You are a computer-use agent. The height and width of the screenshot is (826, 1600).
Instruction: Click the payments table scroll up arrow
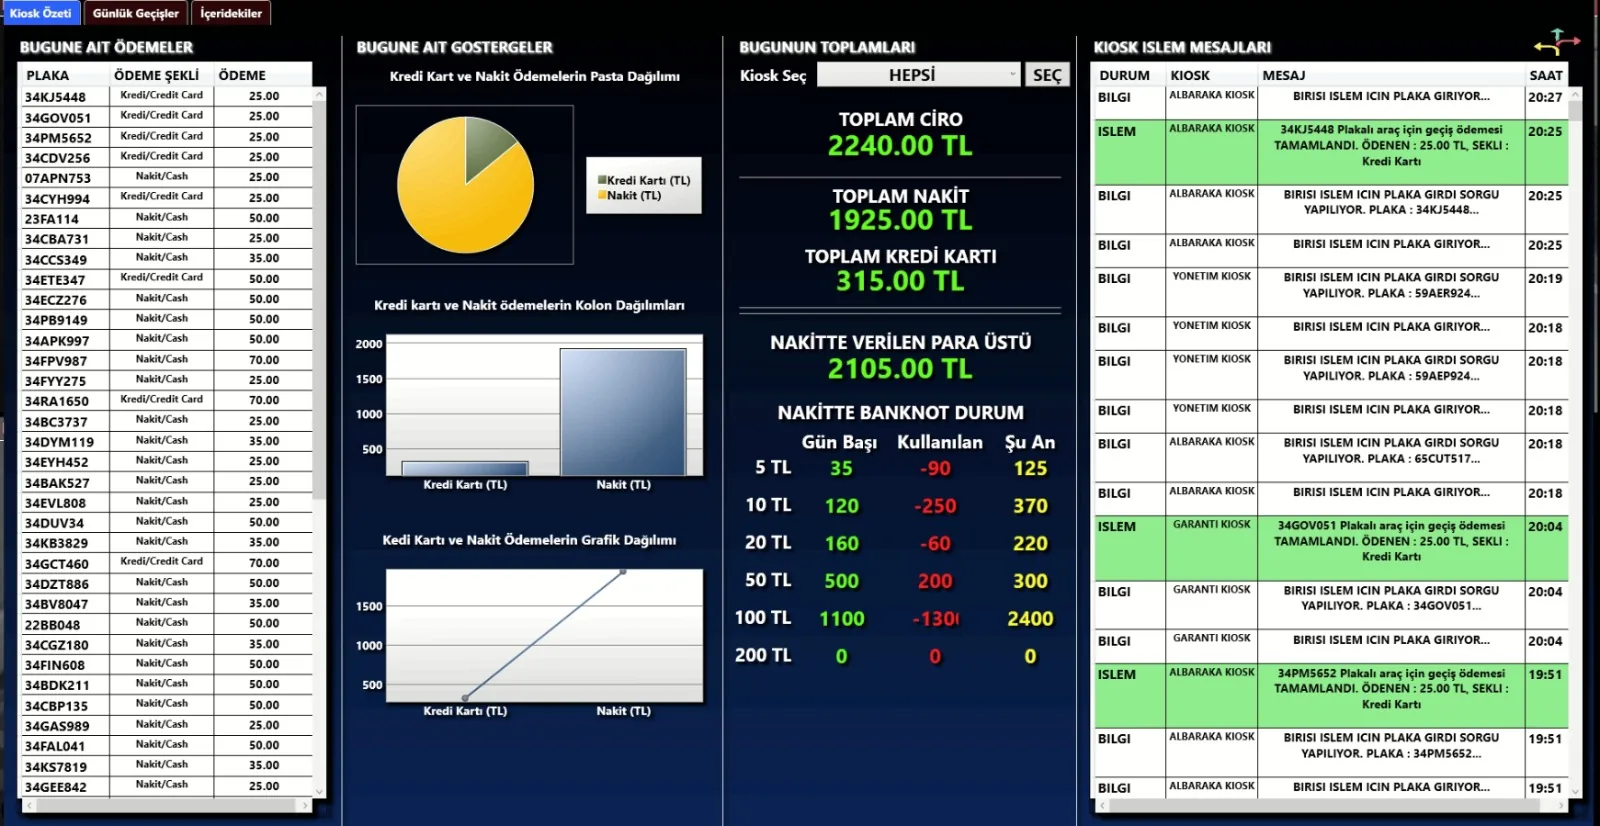tap(320, 94)
